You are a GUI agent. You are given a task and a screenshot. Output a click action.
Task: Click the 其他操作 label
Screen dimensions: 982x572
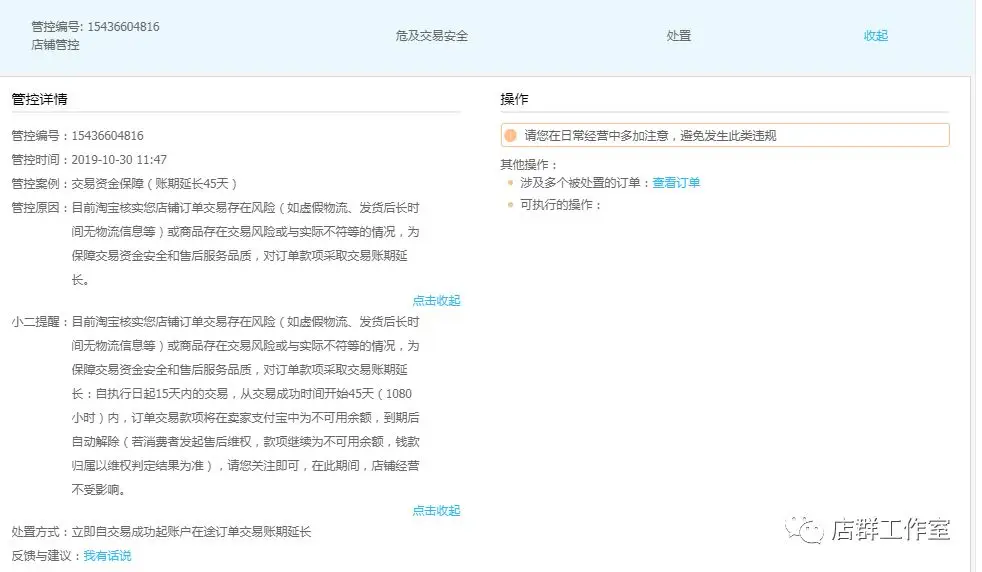(529, 165)
